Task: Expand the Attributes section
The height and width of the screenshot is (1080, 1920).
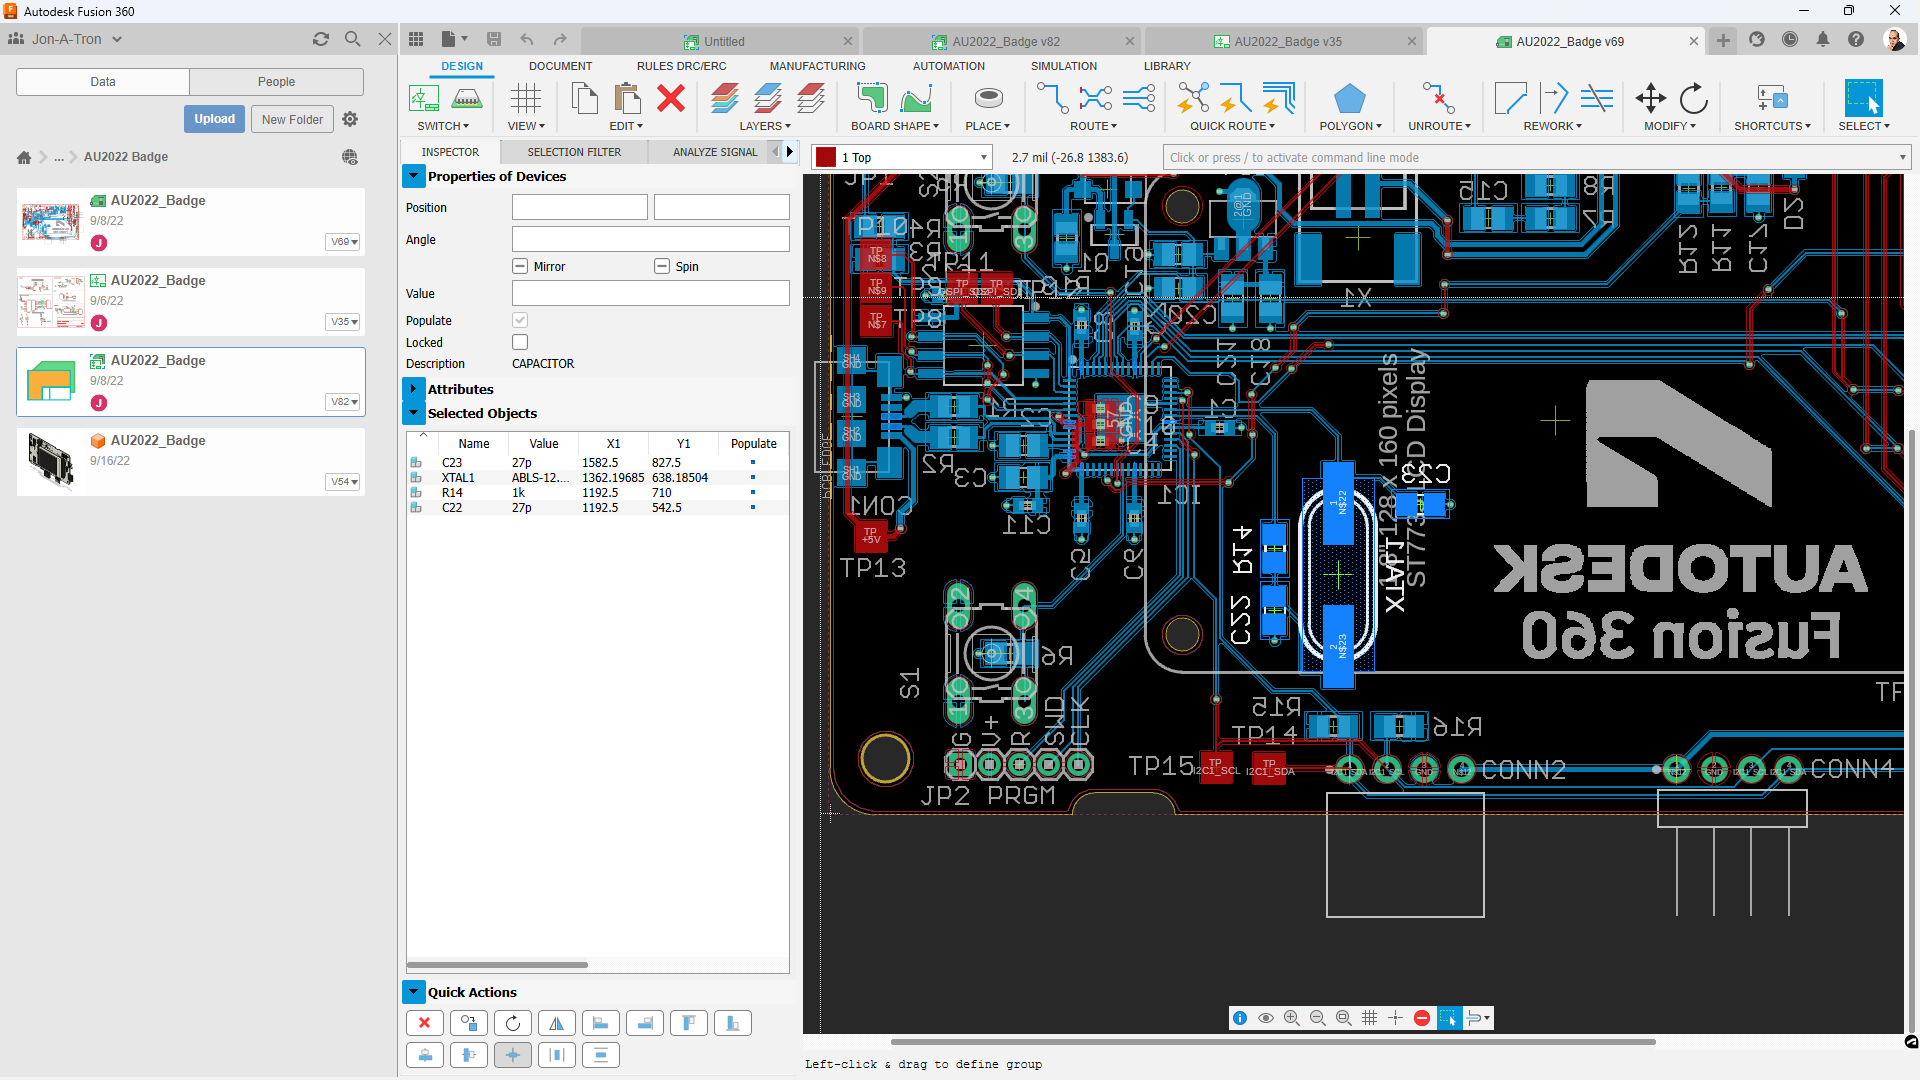Action: pyautogui.click(x=414, y=389)
